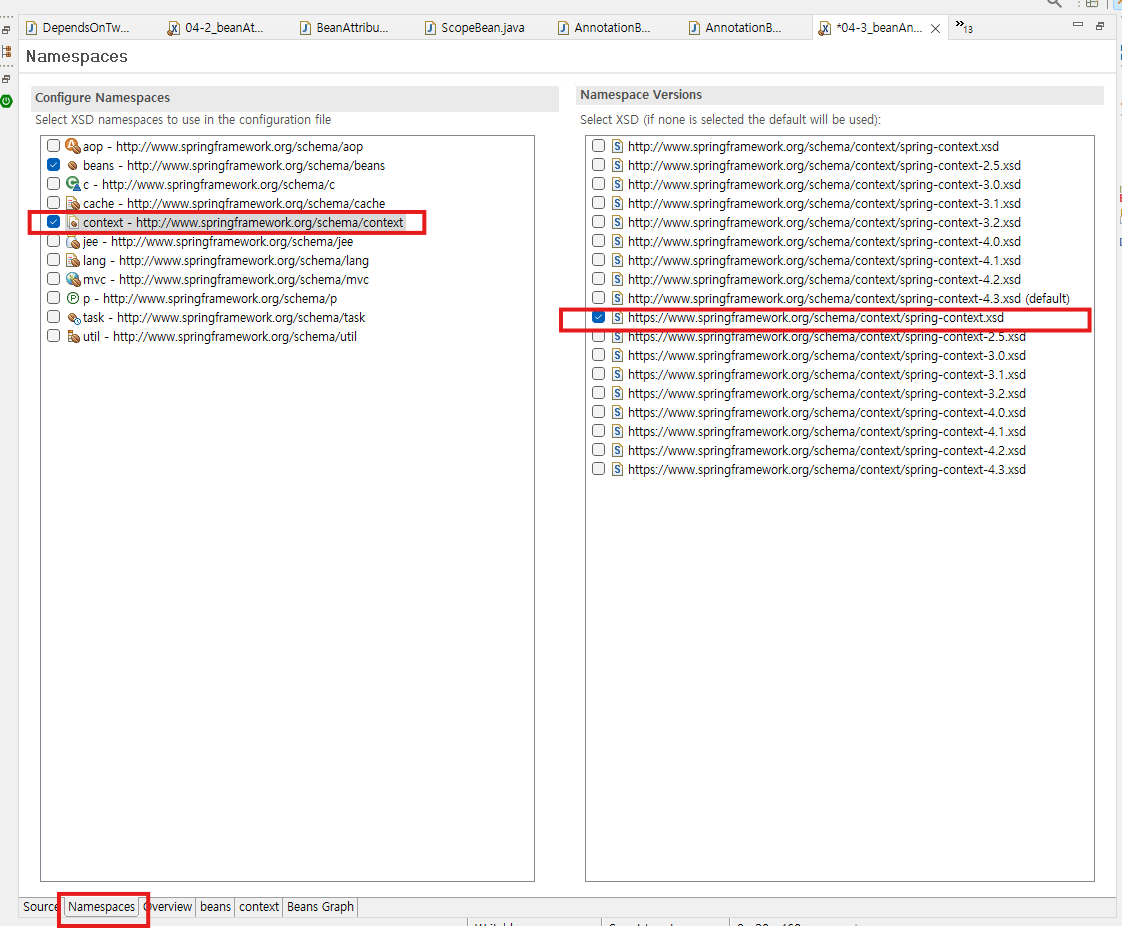Viewport: 1122px width, 929px height.
Task: Click the task namespace icon
Action: pos(73,317)
